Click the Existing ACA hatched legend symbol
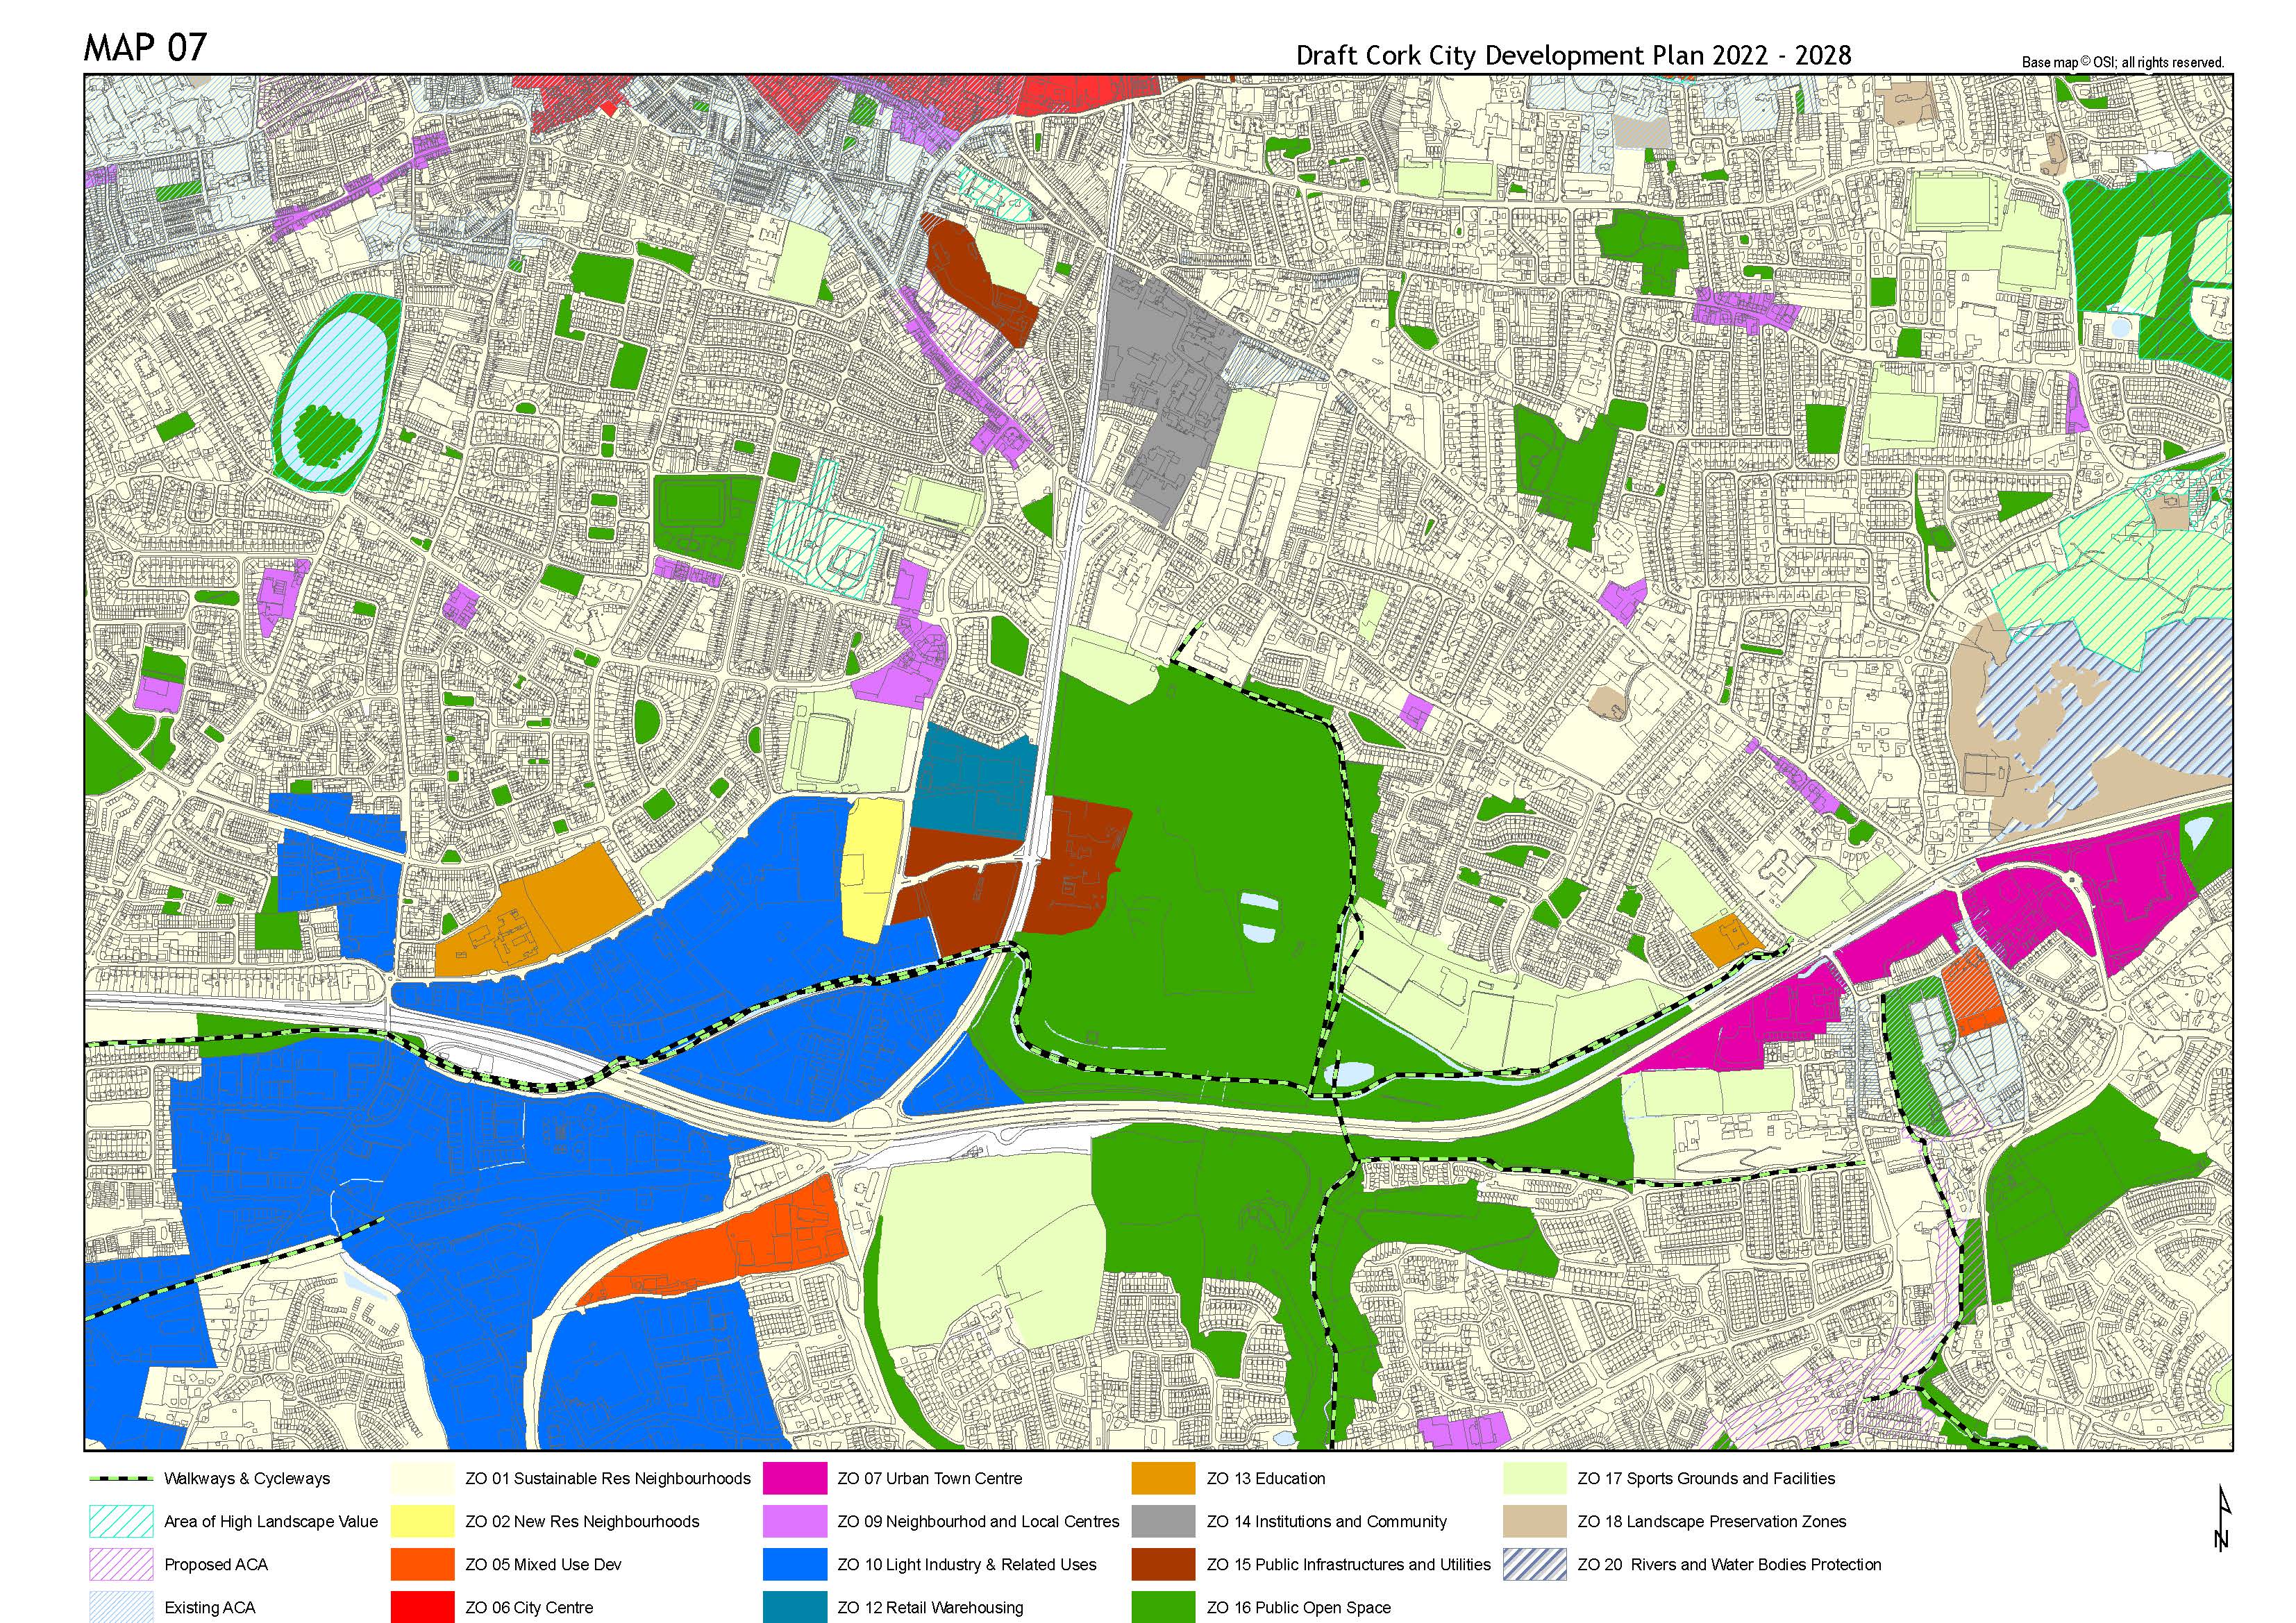This screenshot has width=2296, height=1623. pos(120,1607)
